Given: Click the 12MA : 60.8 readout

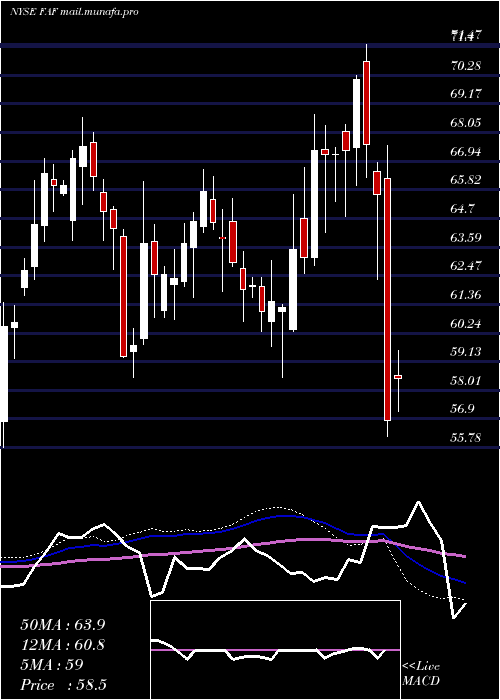Looking at the screenshot, I should (x=63, y=645).
